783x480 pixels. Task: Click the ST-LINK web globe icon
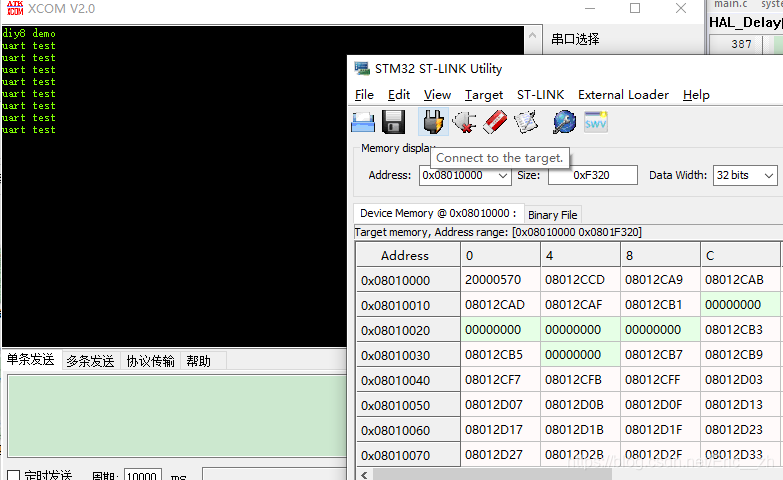click(564, 122)
